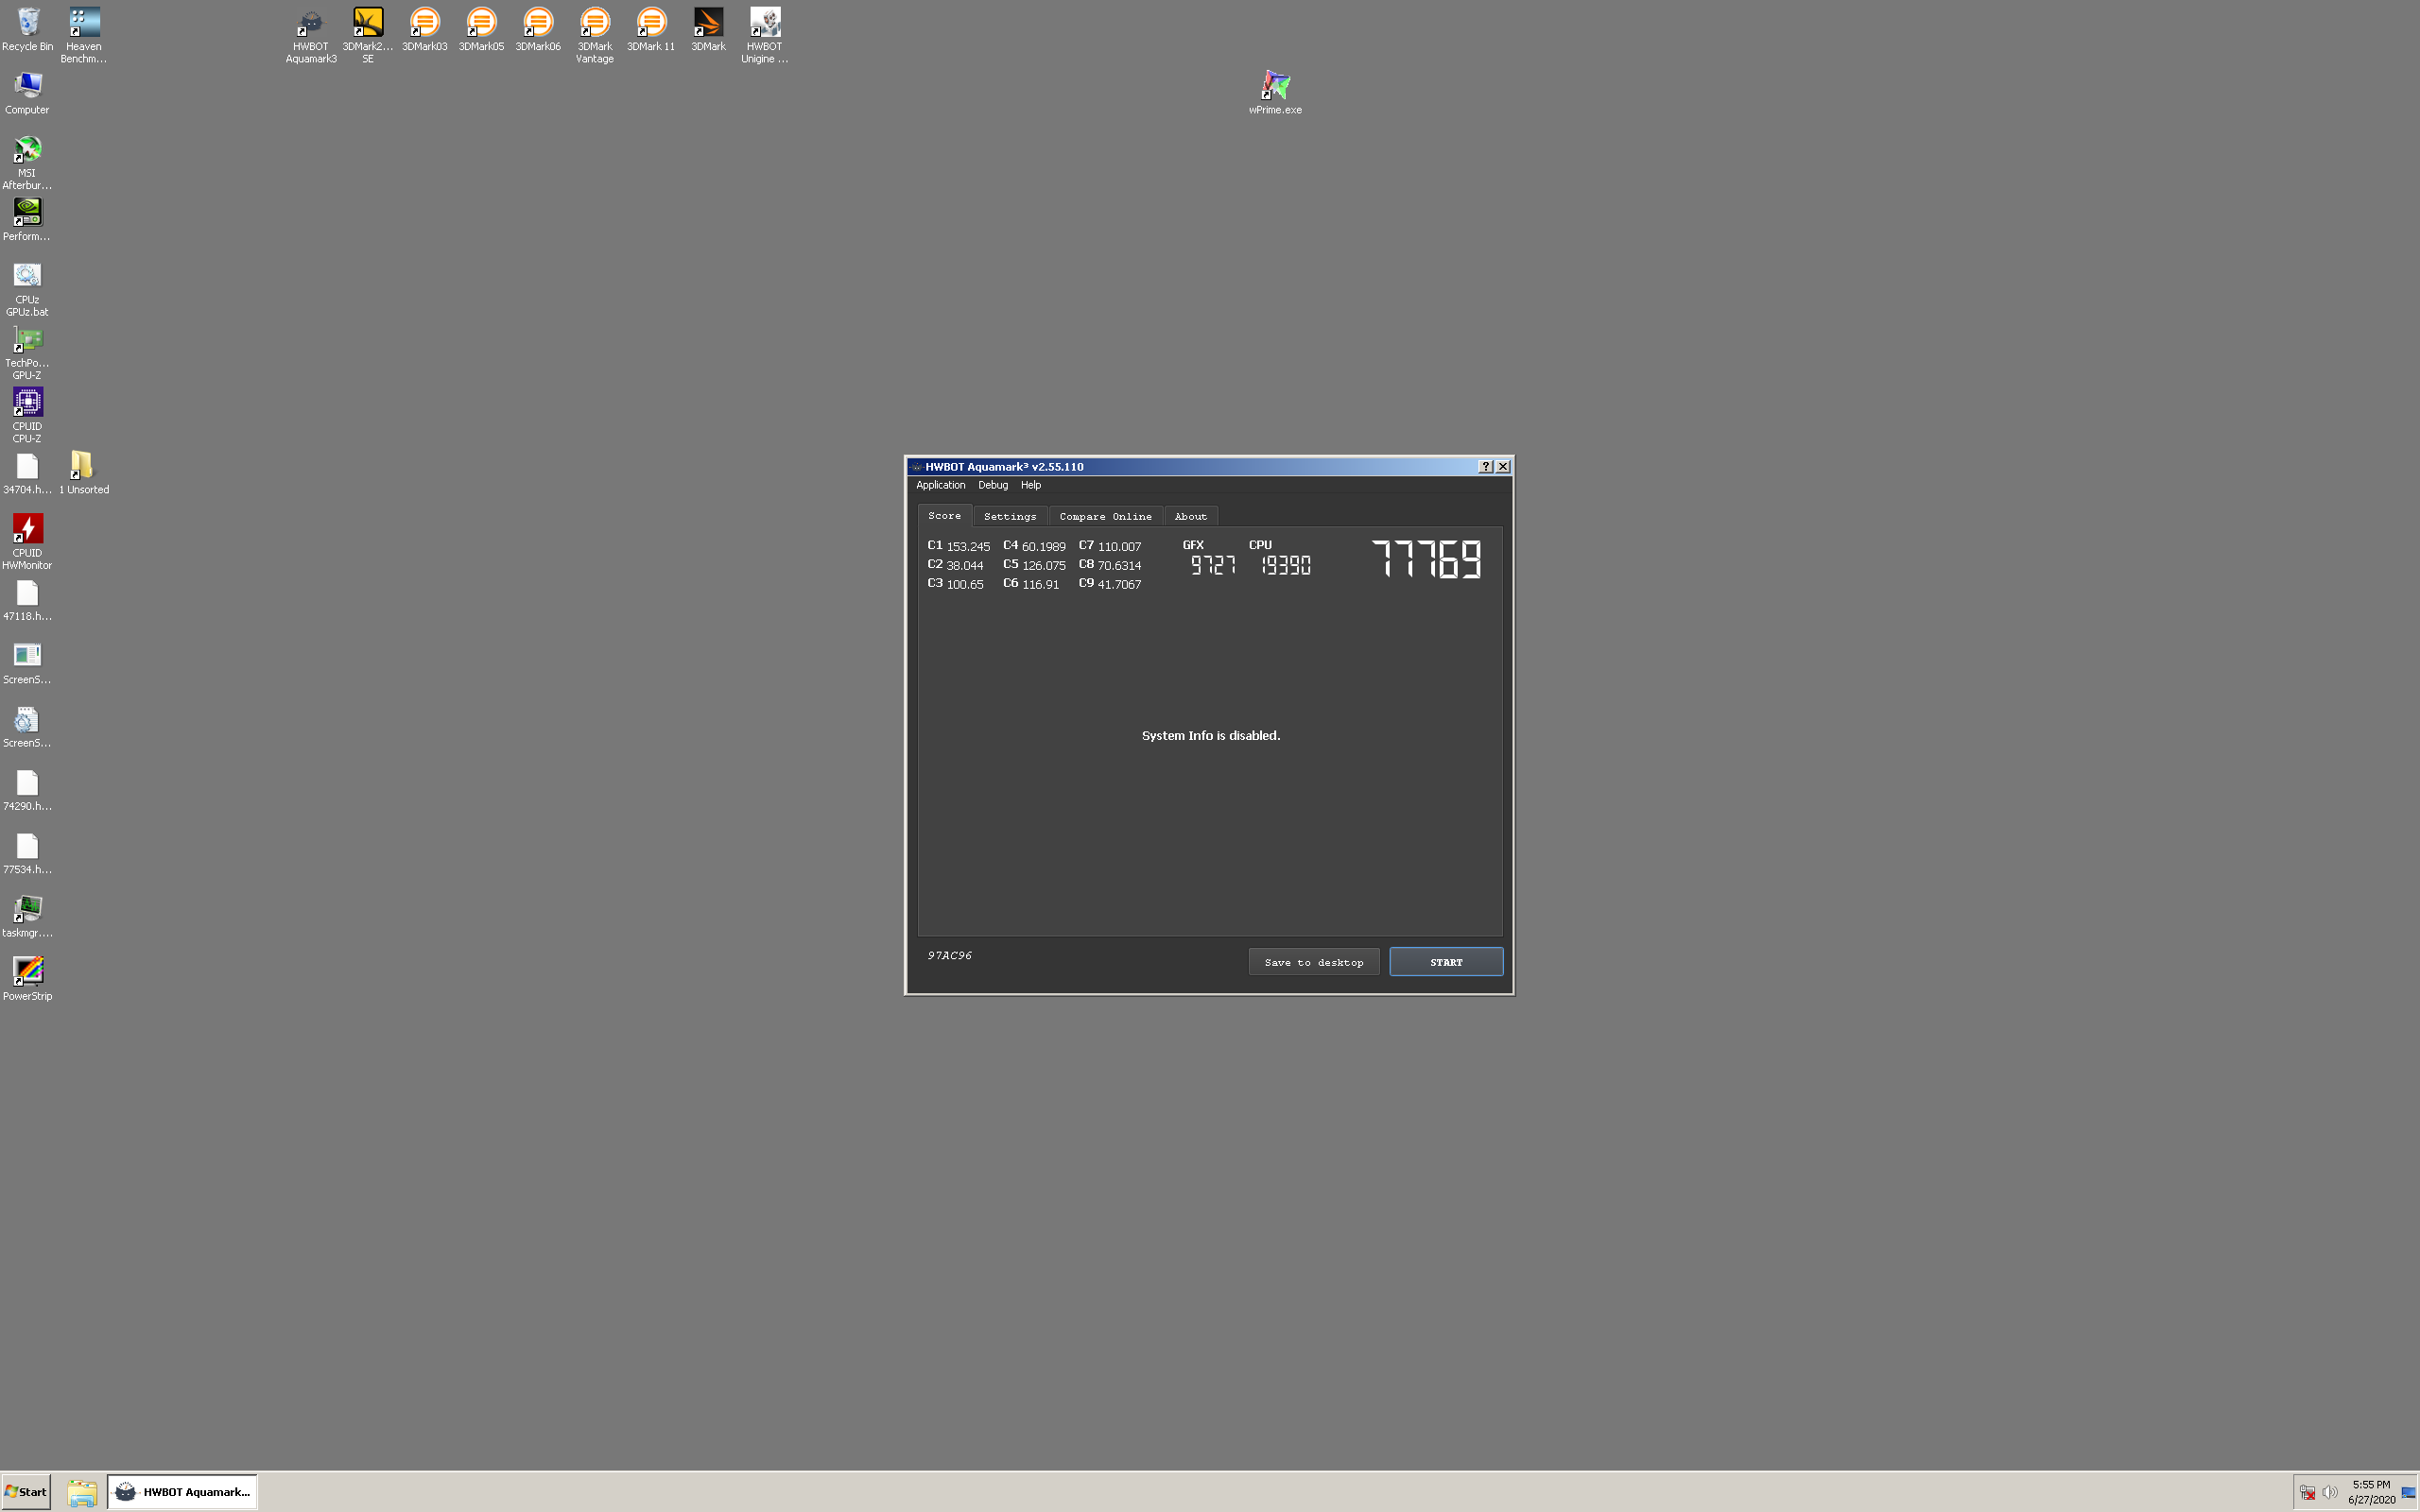Click the Show desktop tray icon
Image resolution: width=2420 pixels, height=1512 pixels.
point(2409,1493)
